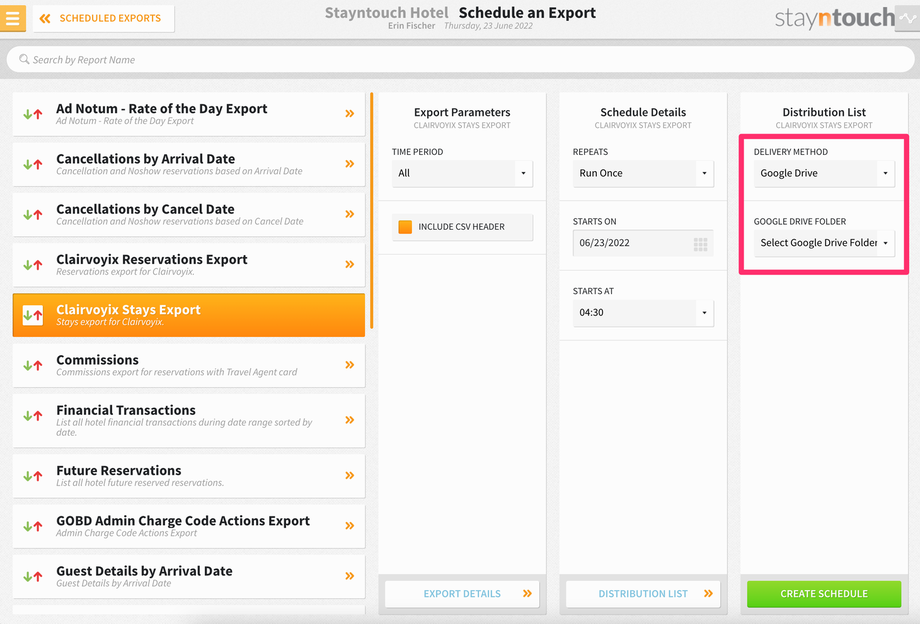Click export arrows icon for Clairvoyix Reservations Export
Image resolution: width=920 pixels, height=624 pixels.
[33, 265]
